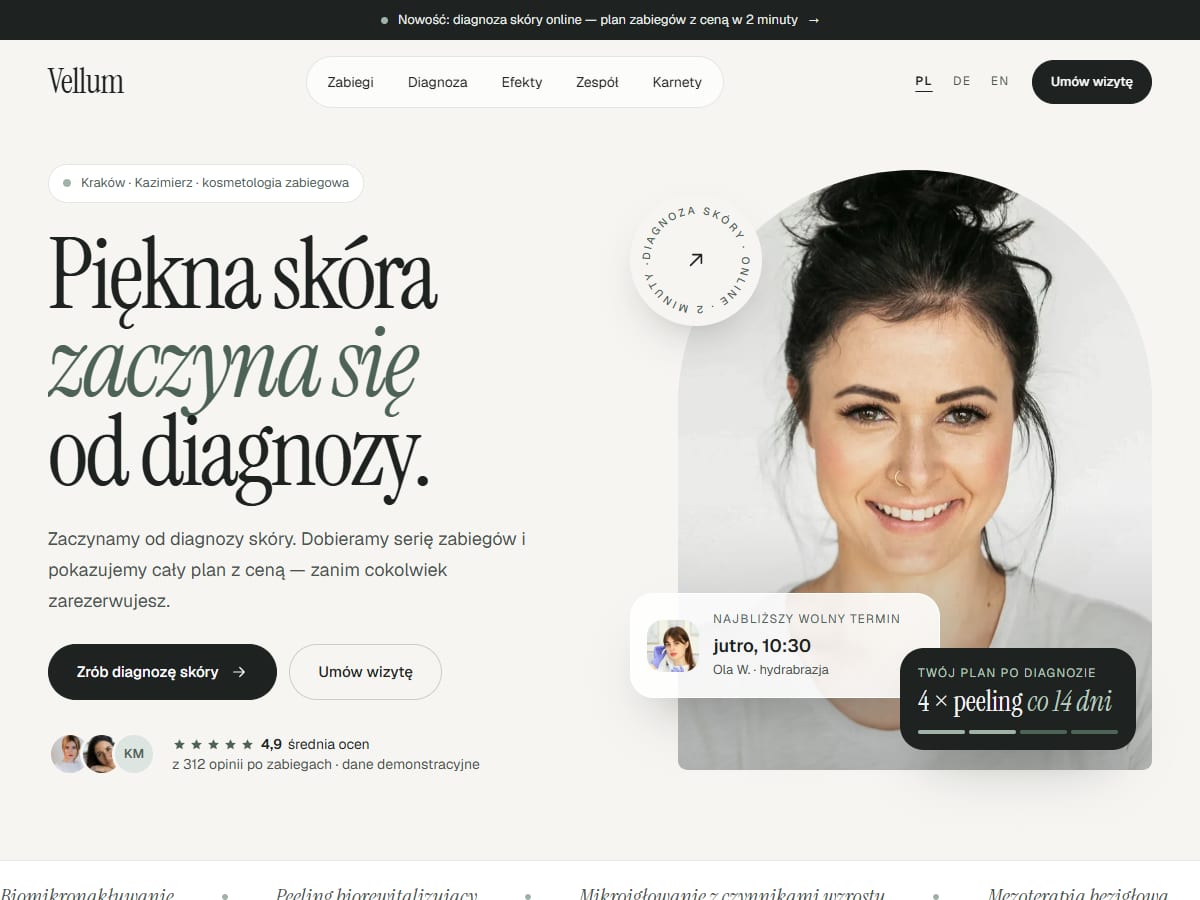The width and height of the screenshot is (1200, 900).
Task: Click the jutro, 10:30 appointment time
Action: pyautogui.click(x=762, y=645)
